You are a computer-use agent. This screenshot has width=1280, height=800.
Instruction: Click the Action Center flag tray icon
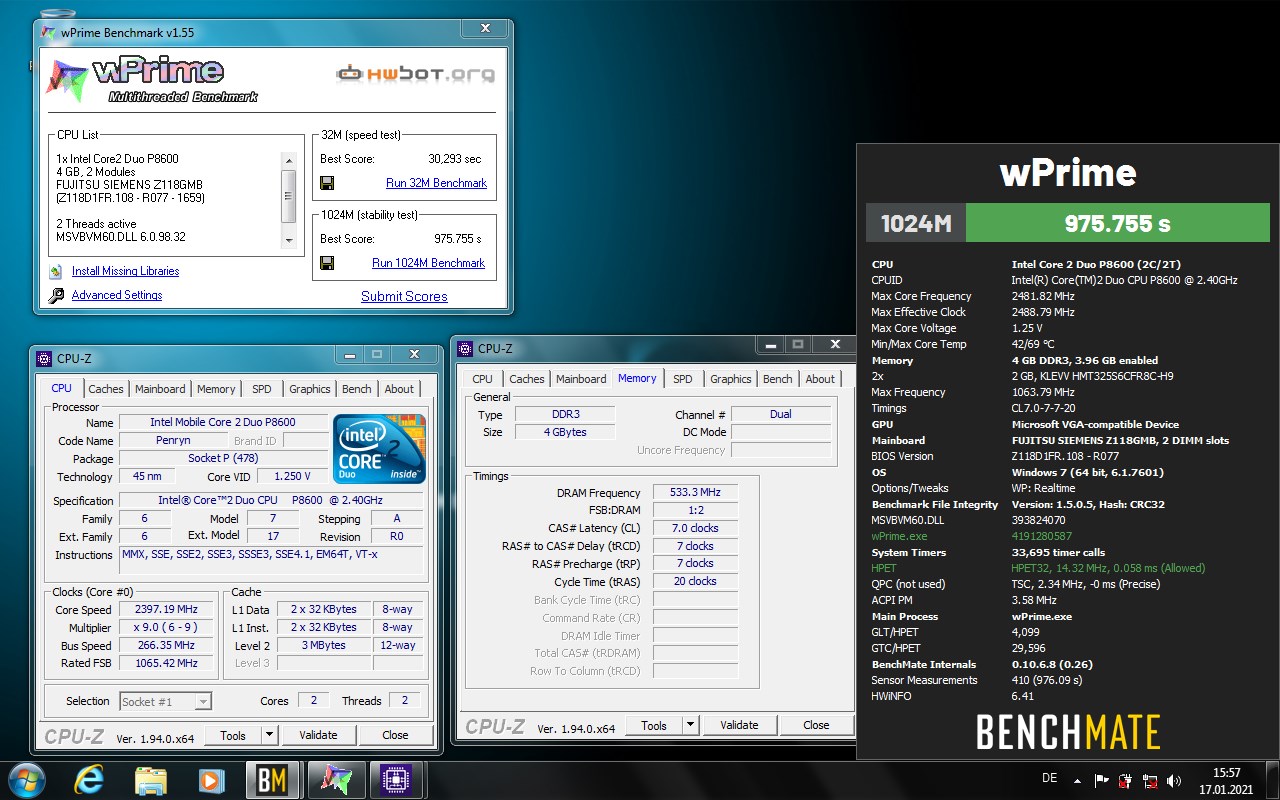(x=1101, y=781)
